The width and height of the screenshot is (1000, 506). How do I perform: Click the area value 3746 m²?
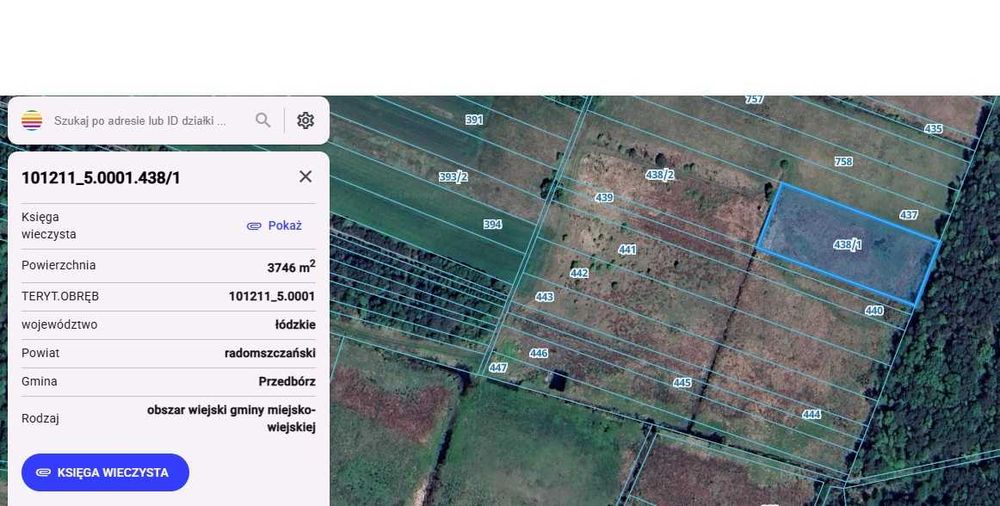291,267
